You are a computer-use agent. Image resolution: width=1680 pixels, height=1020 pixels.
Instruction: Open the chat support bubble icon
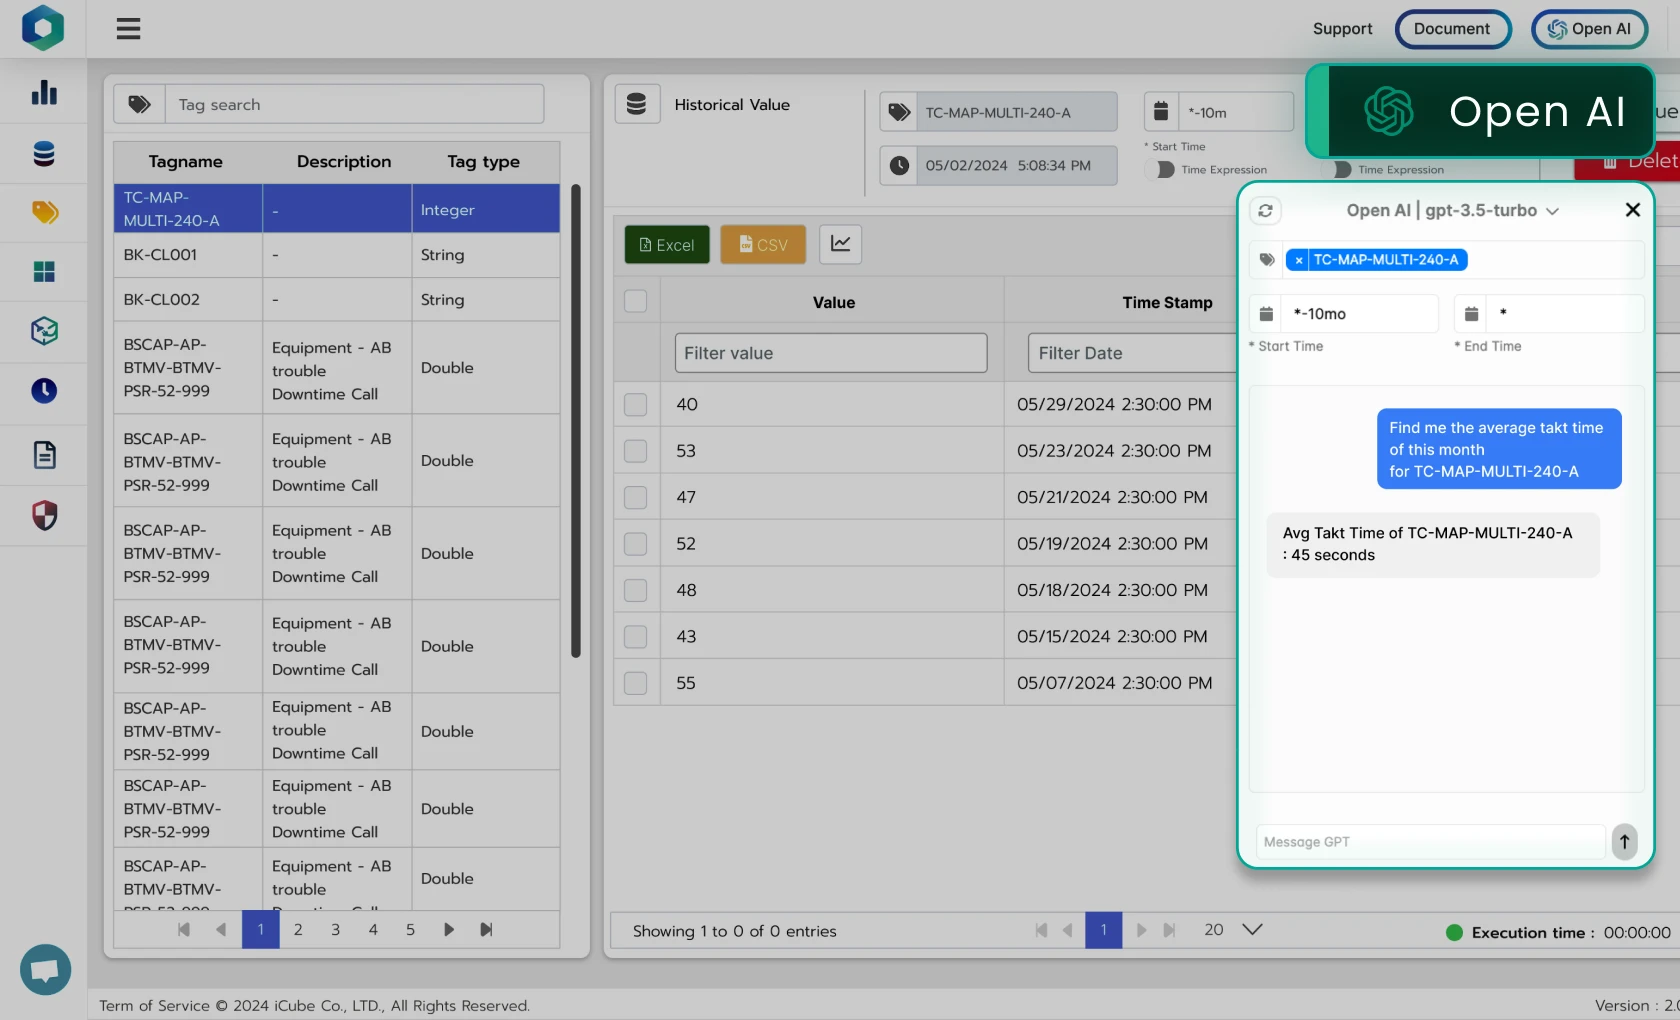45,969
